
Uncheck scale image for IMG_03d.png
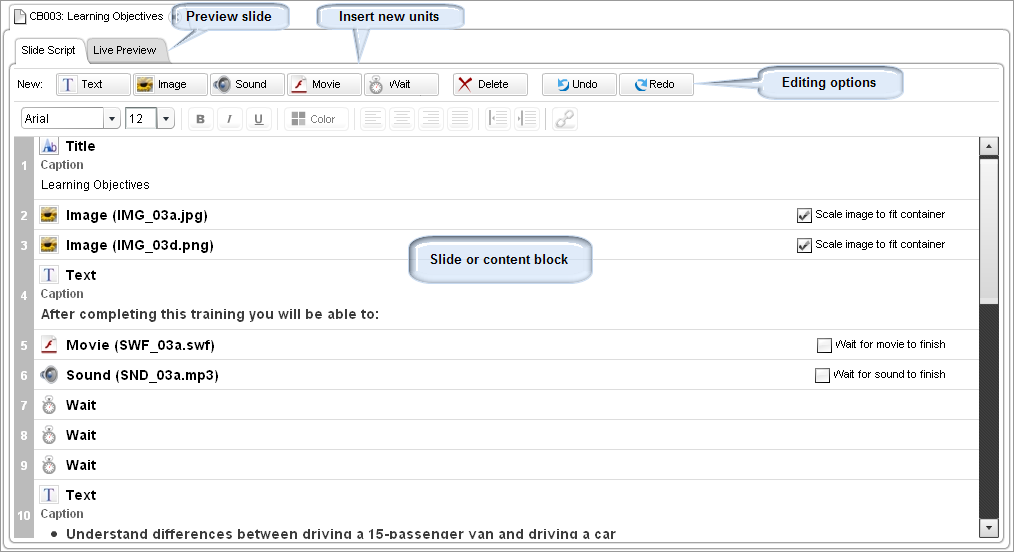pyautogui.click(x=804, y=245)
